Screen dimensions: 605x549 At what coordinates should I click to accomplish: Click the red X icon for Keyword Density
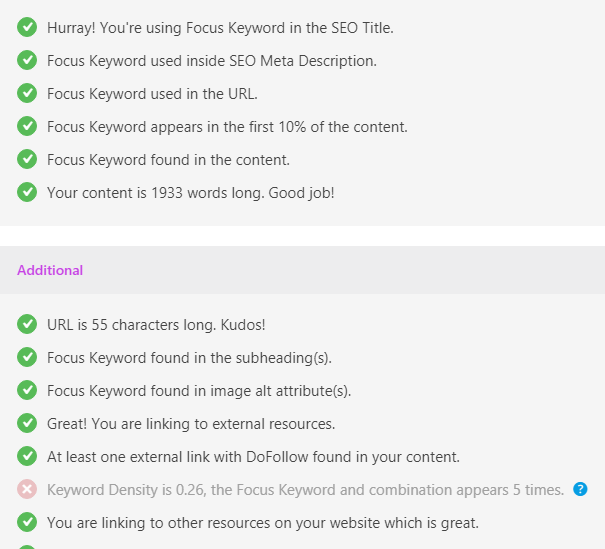(x=28, y=490)
